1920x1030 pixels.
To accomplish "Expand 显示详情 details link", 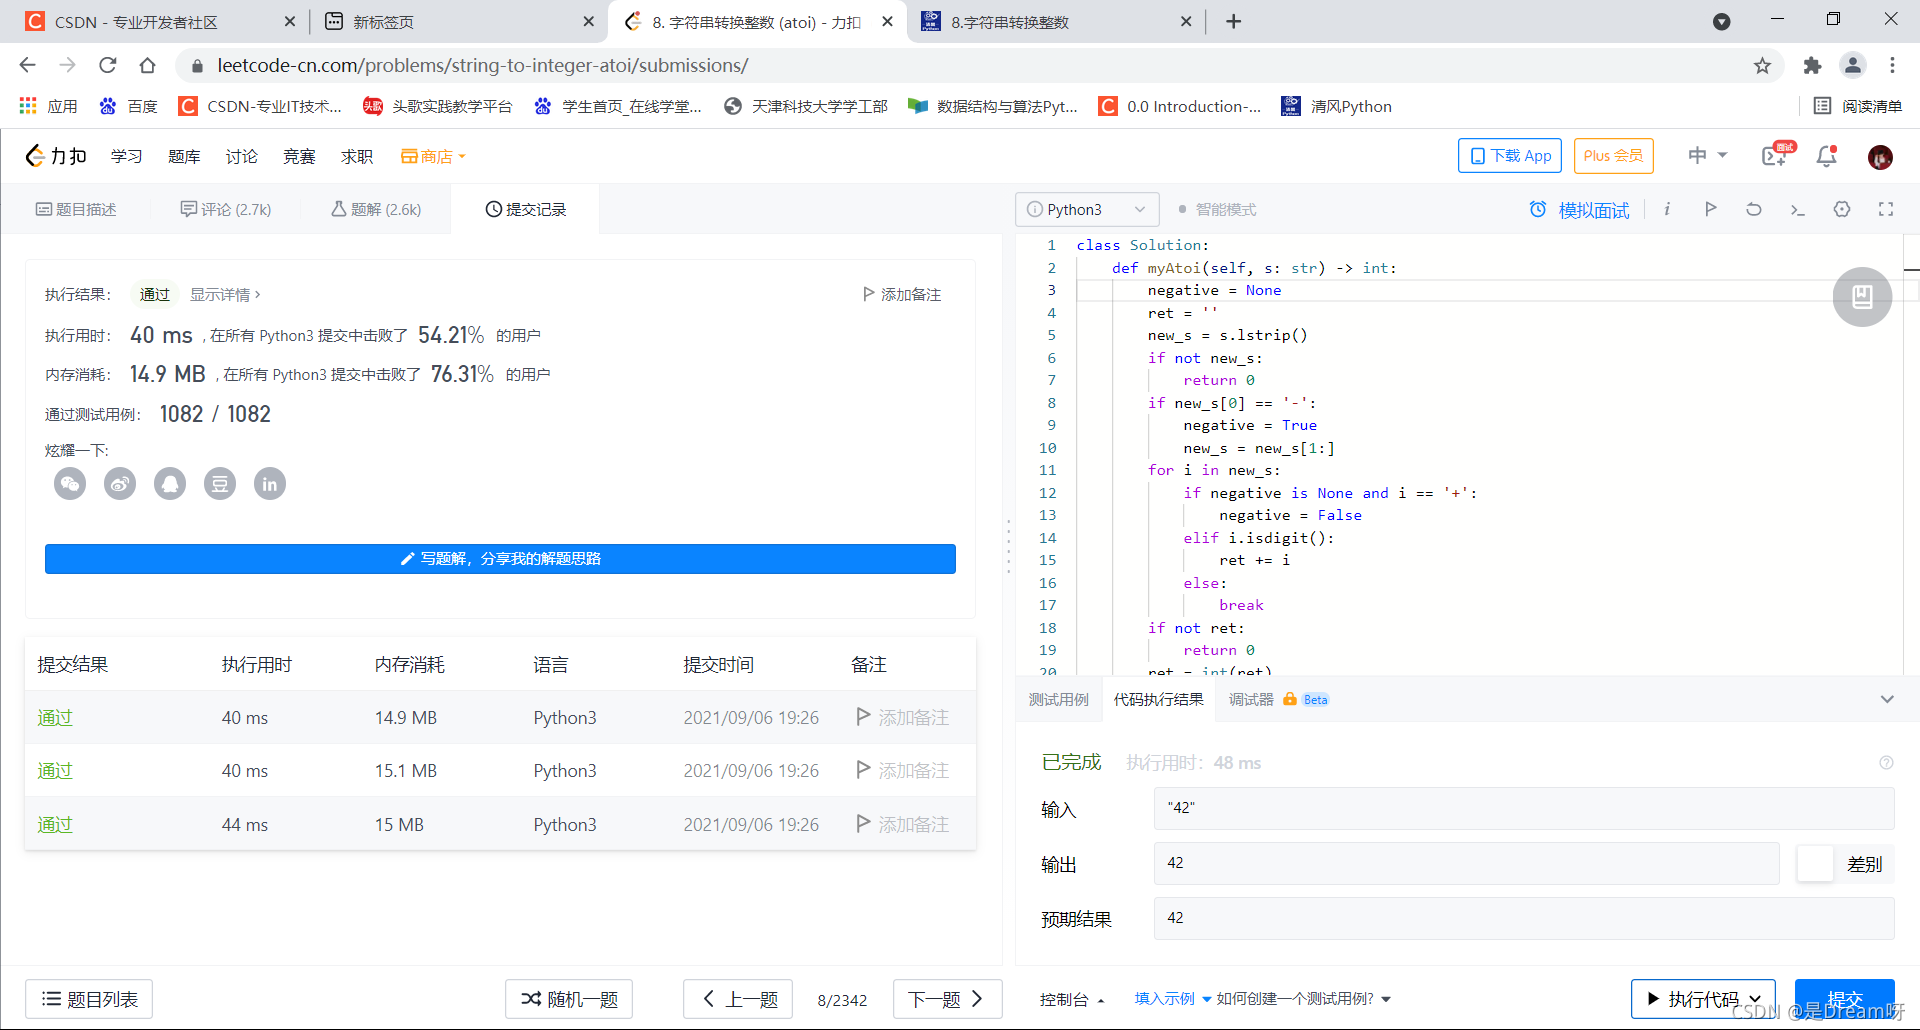I will coord(225,294).
